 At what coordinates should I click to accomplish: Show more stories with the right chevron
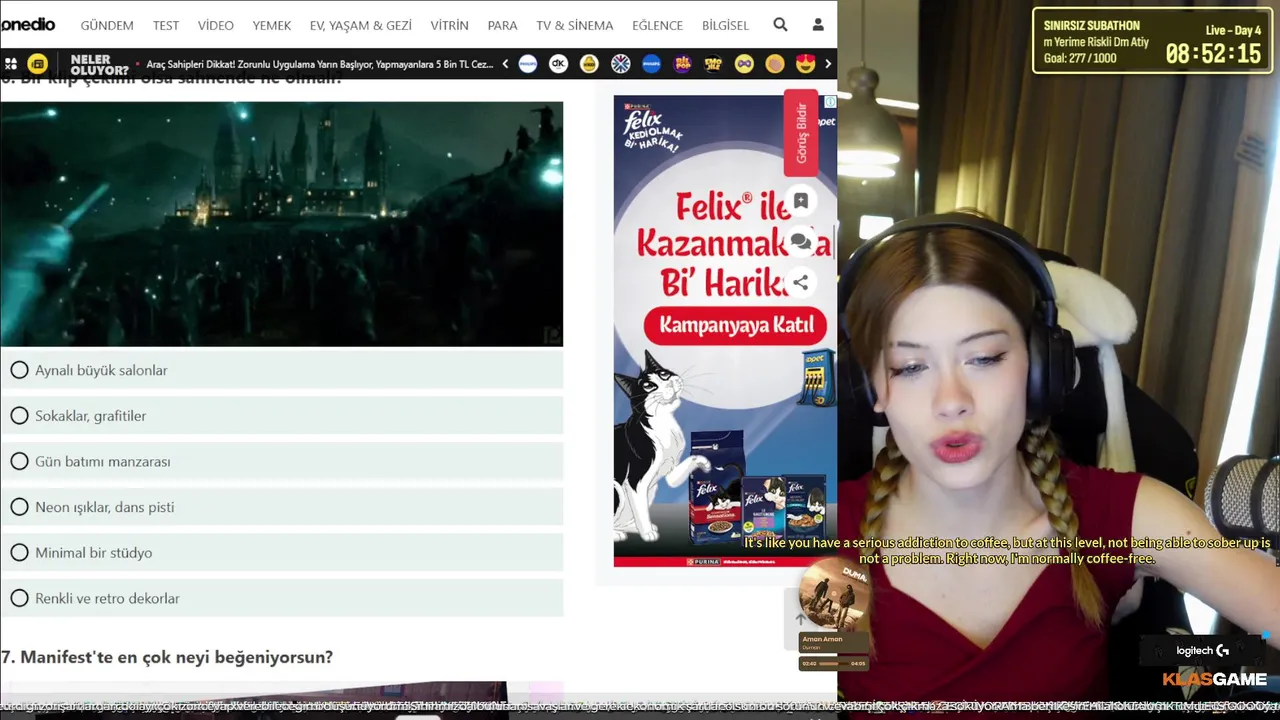[828, 64]
